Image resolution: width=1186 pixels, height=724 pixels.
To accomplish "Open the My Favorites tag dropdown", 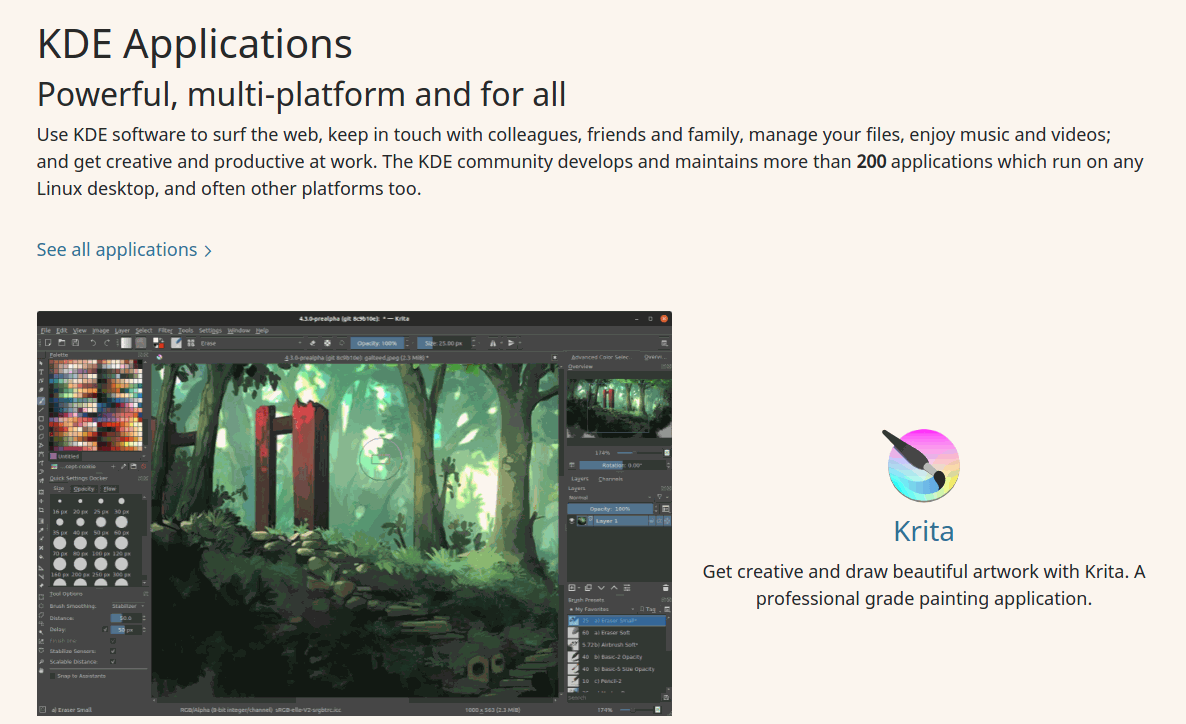I will tap(603, 609).
